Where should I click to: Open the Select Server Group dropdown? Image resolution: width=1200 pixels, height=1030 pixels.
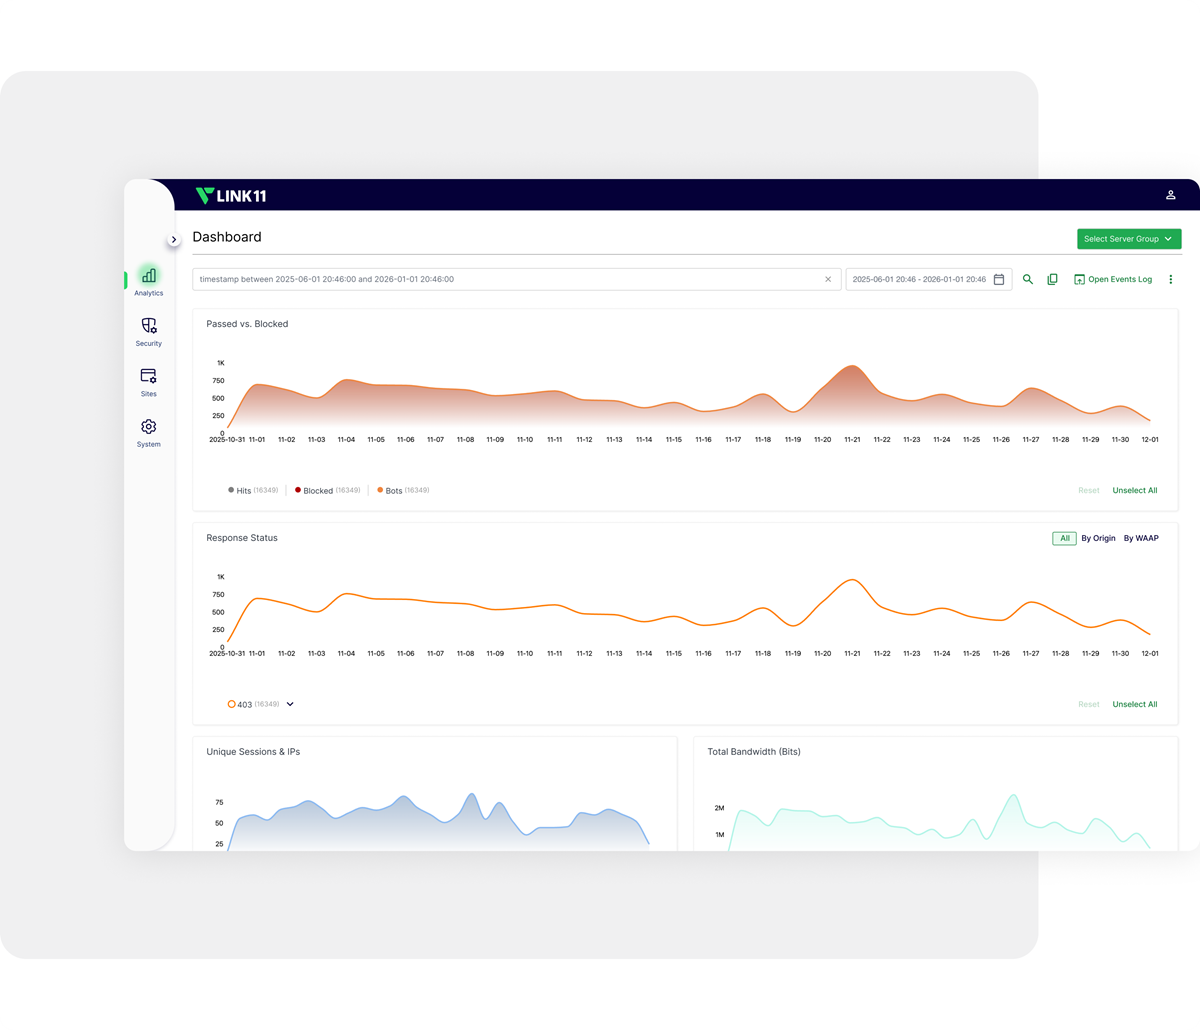(x=1128, y=239)
